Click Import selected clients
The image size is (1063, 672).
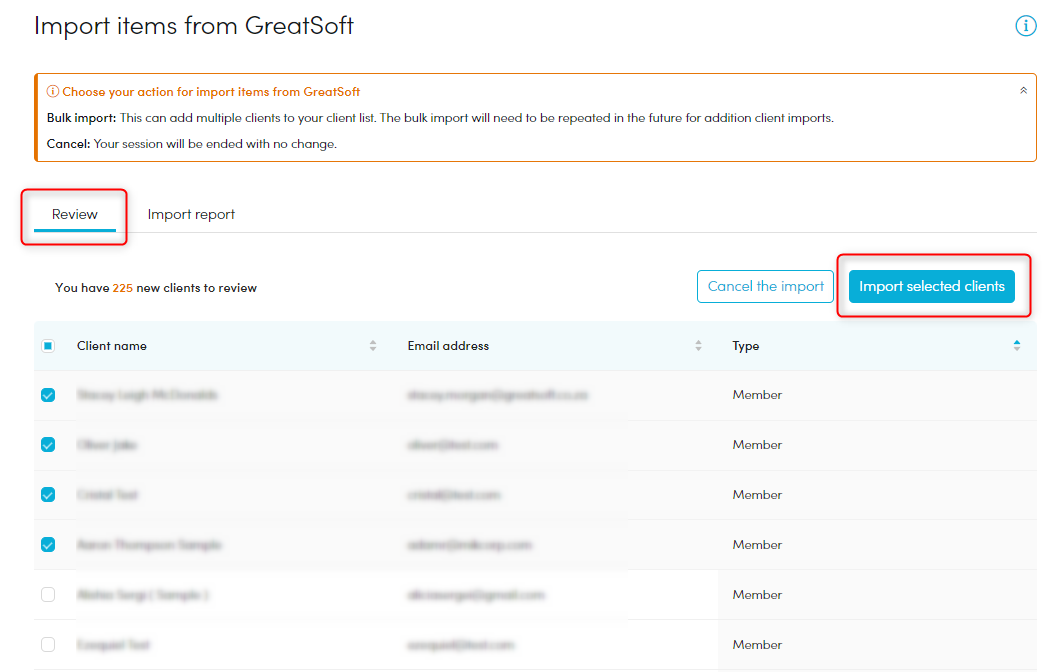[x=931, y=286]
